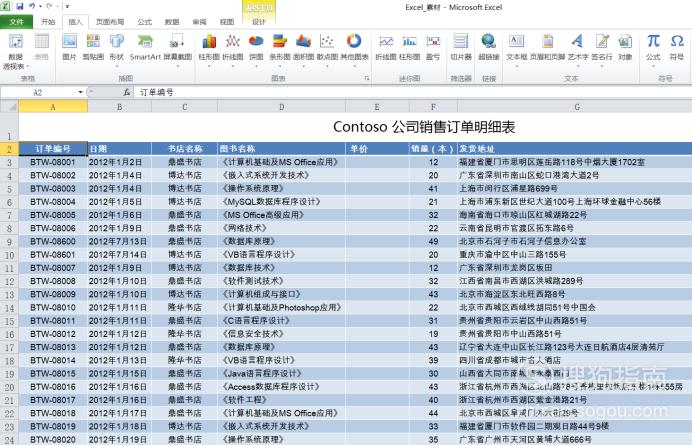The width and height of the screenshot is (692, 445).
Task: Select cell BTW-08020
Action: [53, 440]
